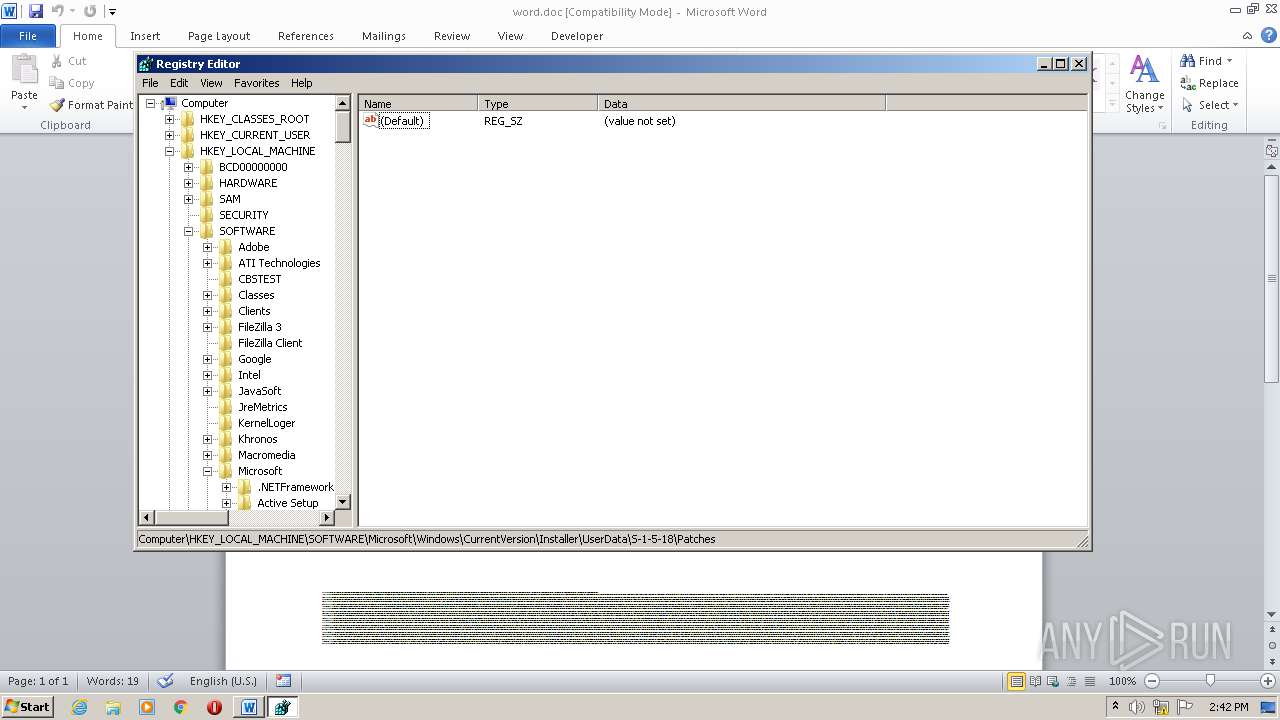
Task: Open Registry Editor Help menu
Action: tap(302, 83)
